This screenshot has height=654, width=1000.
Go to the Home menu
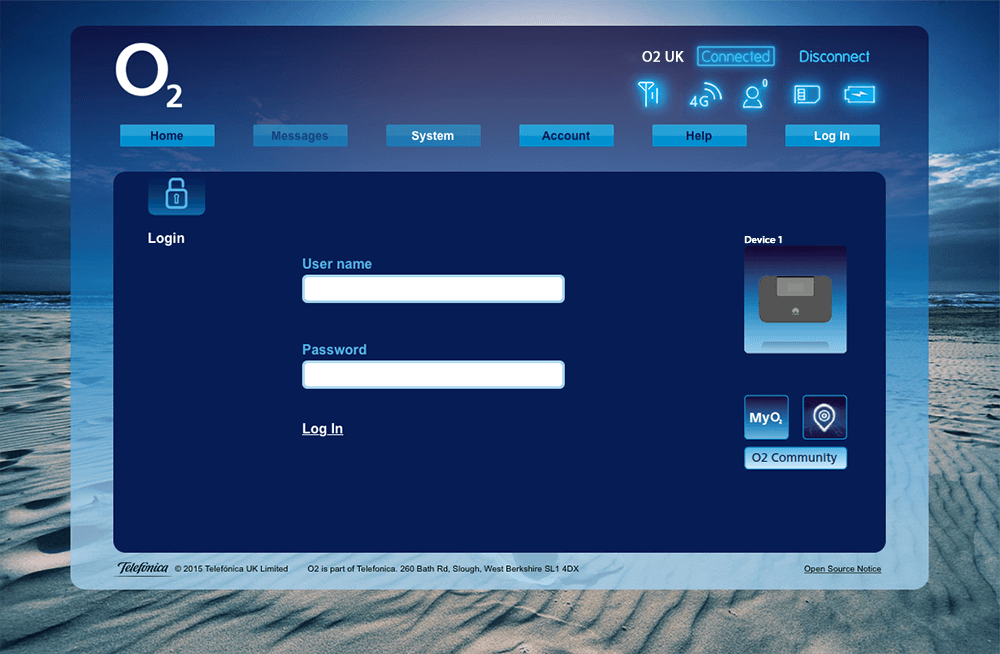click(167, 136)
